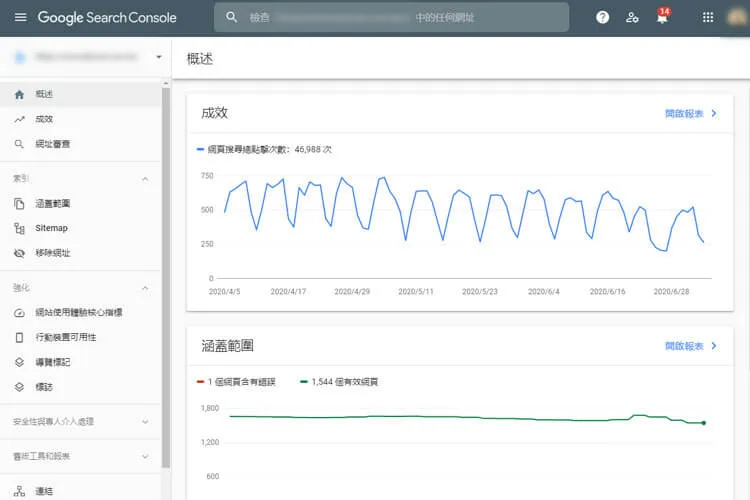Click the 概述 home icon in sidebar
The height and width of the screenshot is (500, 750).
click(20, 94)
